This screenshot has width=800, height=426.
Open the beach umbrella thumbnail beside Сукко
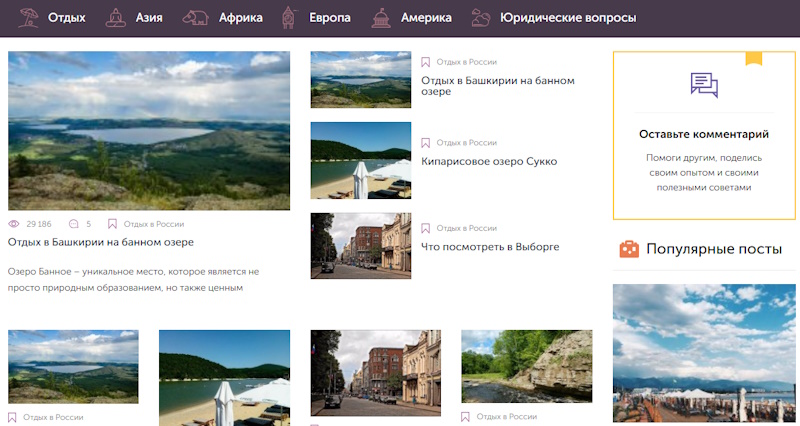pyautogui.click(x=361, y=160)
